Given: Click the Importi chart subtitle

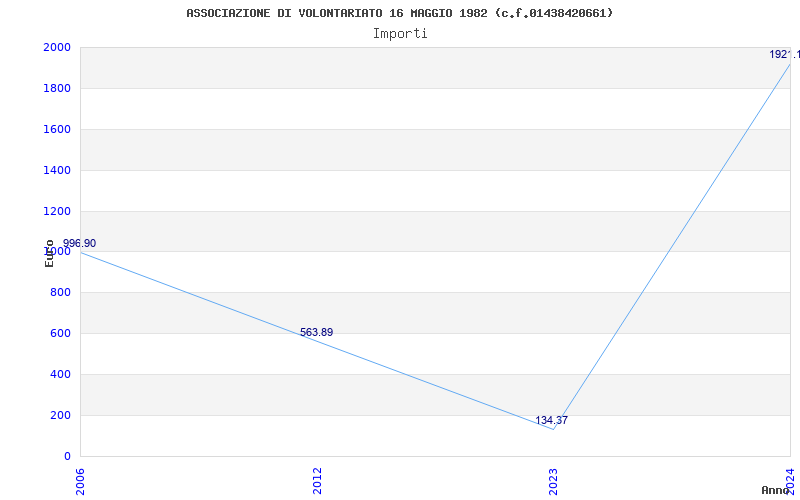Looking at the screenshot, I should [400, 34].
